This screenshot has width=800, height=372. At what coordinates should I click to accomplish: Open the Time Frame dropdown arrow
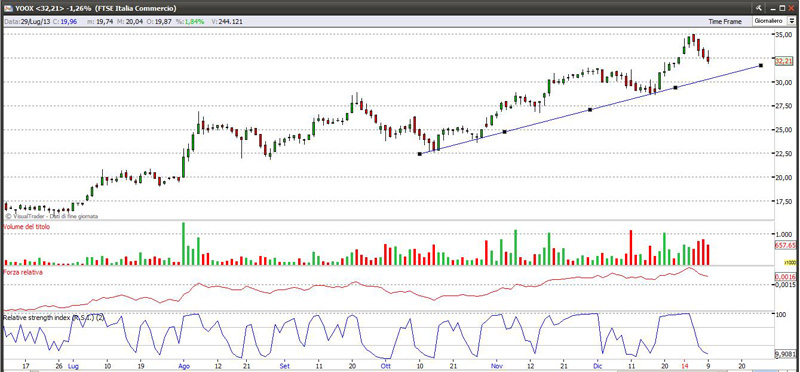793,21
